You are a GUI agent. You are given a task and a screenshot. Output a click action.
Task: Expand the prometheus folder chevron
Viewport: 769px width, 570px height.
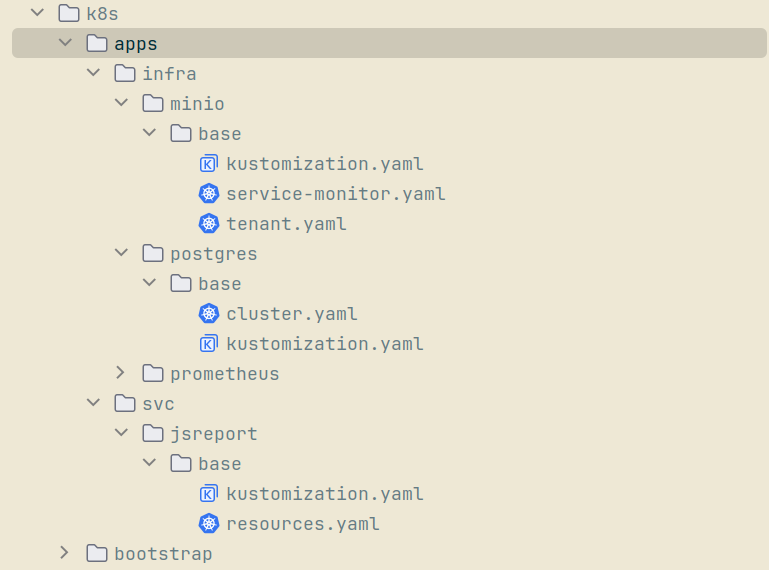tap(121, 374)
